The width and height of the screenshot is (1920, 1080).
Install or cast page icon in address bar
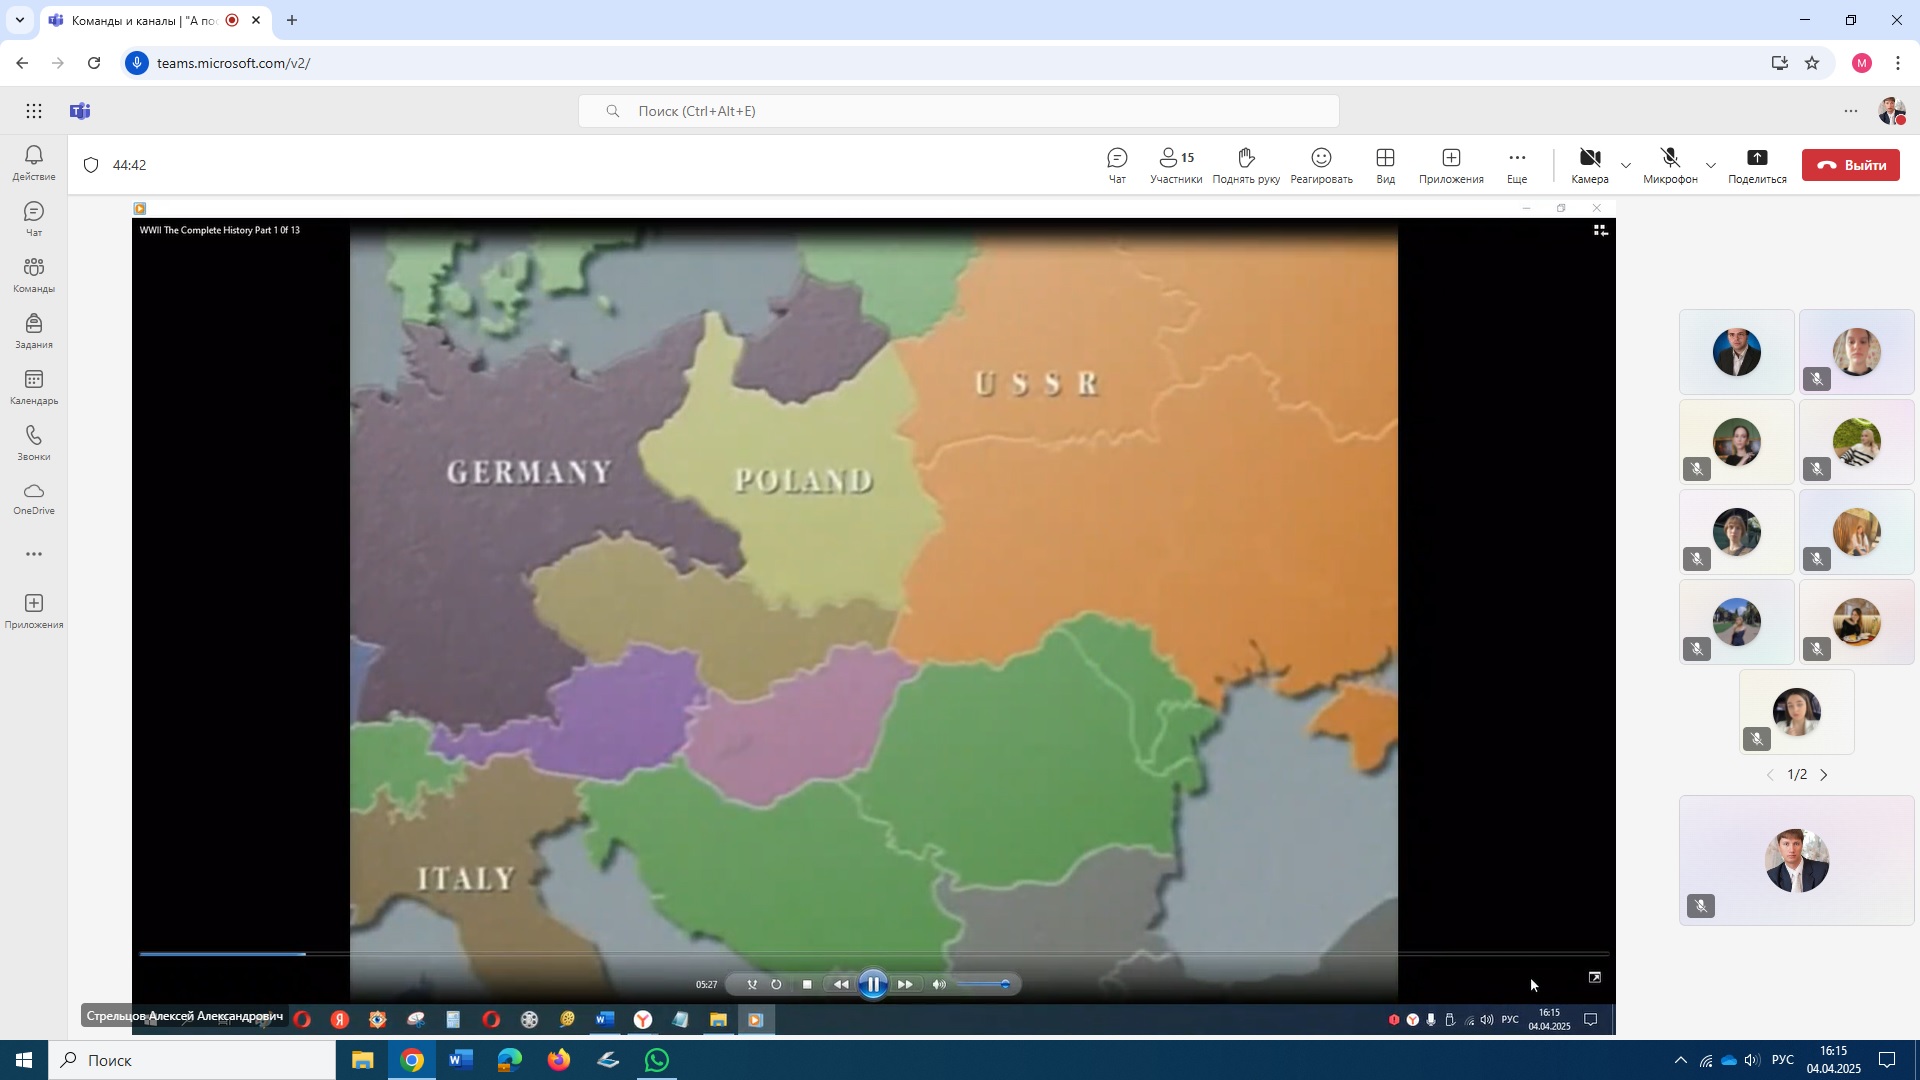[x=1779, y=63]
